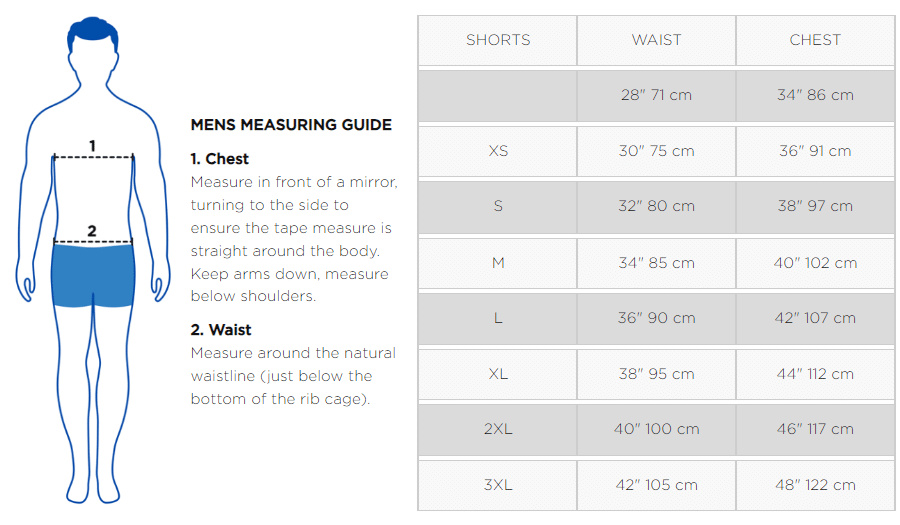Click the chest measurement line marked 1
This screenshot has height=525, width=900.
93,157
